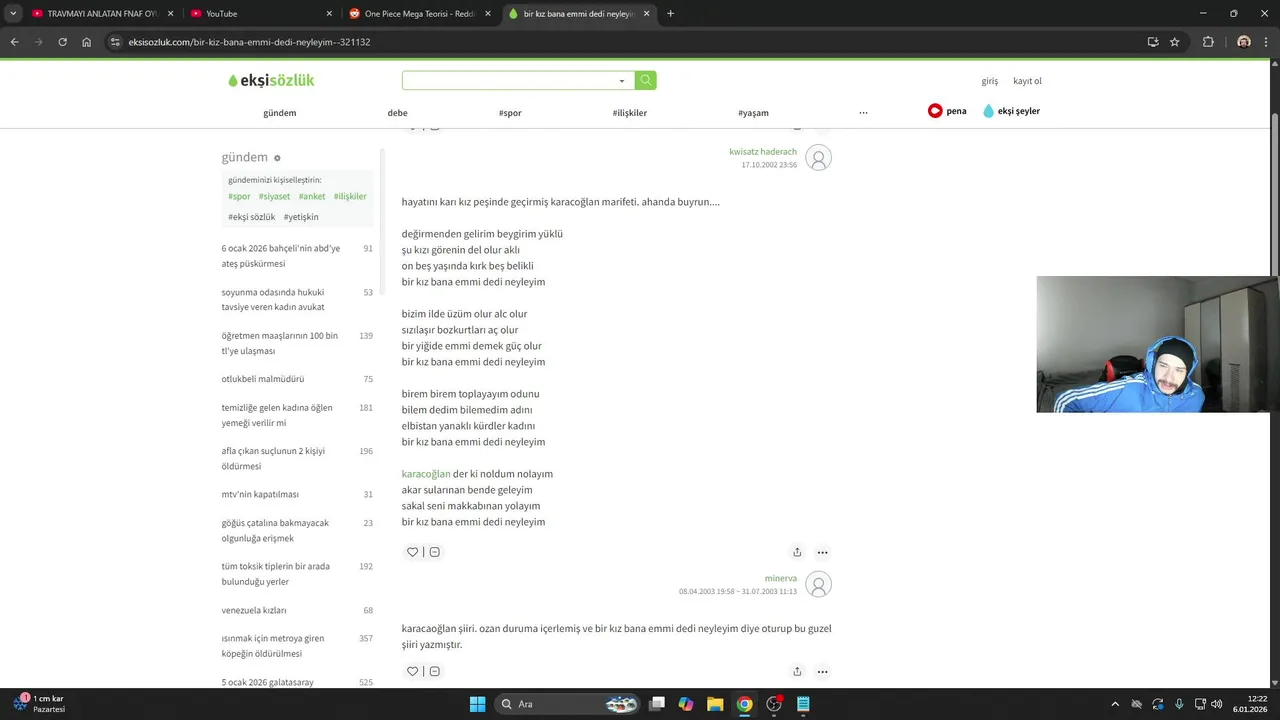
Task: Open the taskbar volume control
Action: click(1217, 704)
